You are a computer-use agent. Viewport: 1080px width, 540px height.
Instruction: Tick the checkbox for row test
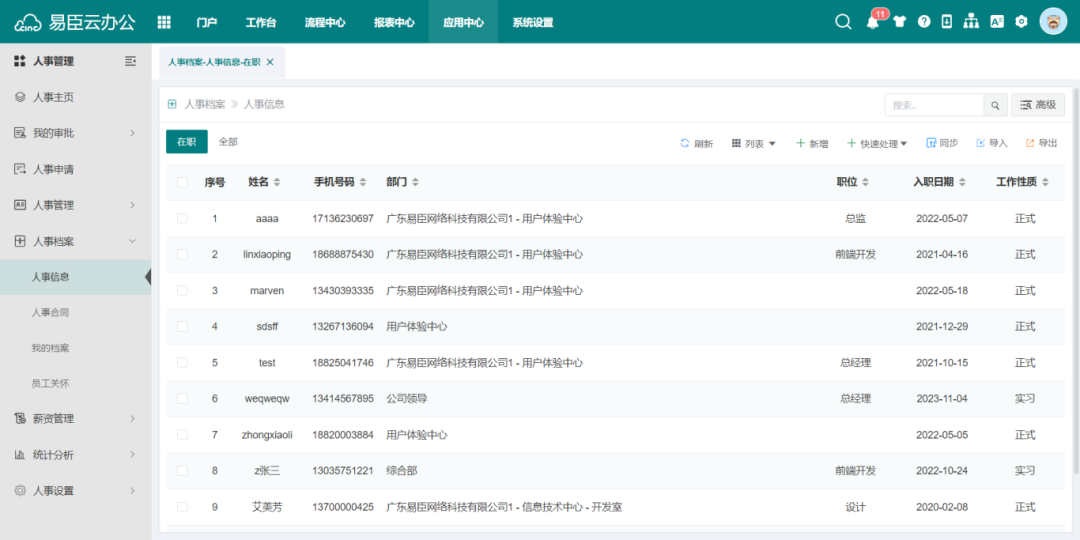(182, 362)
